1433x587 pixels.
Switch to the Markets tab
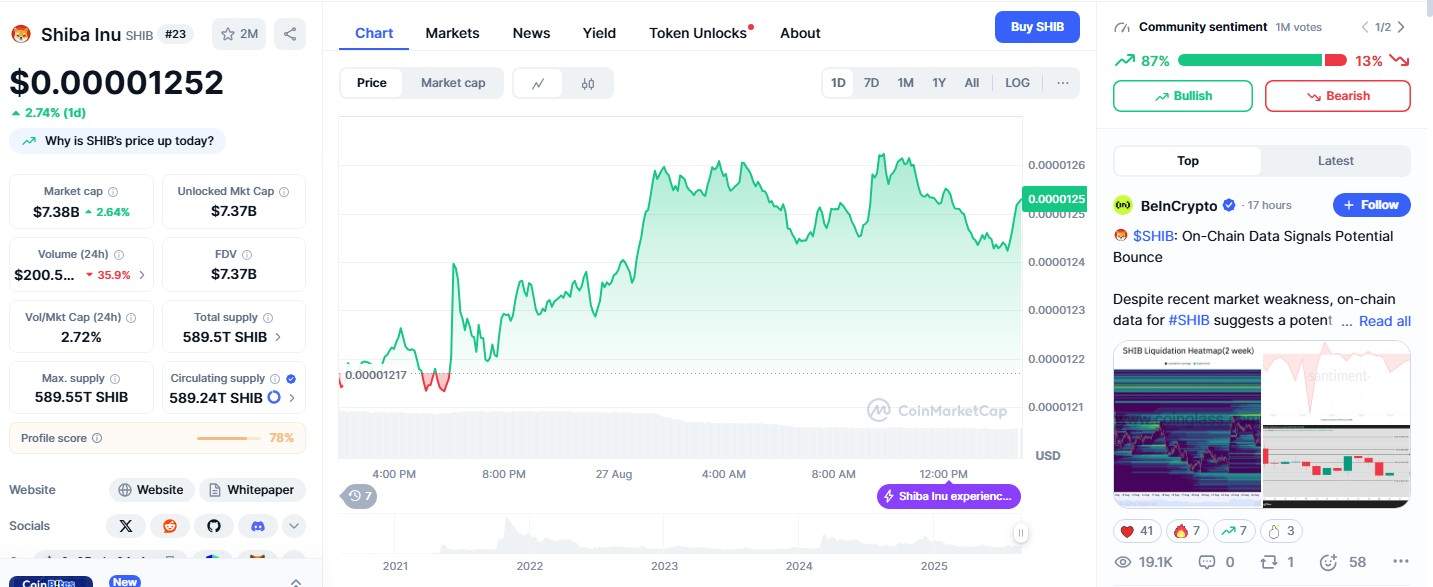pyautogui.click(x=452, y=33)
